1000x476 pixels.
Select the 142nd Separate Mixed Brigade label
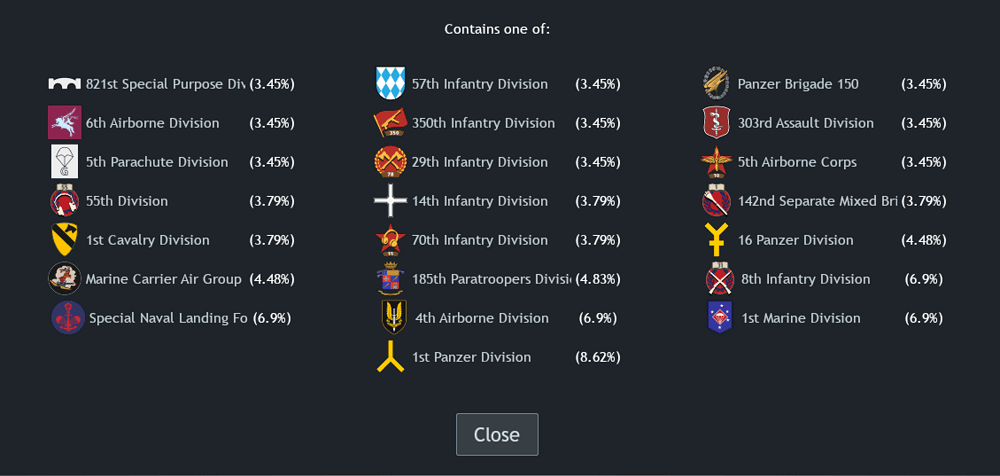818,201
